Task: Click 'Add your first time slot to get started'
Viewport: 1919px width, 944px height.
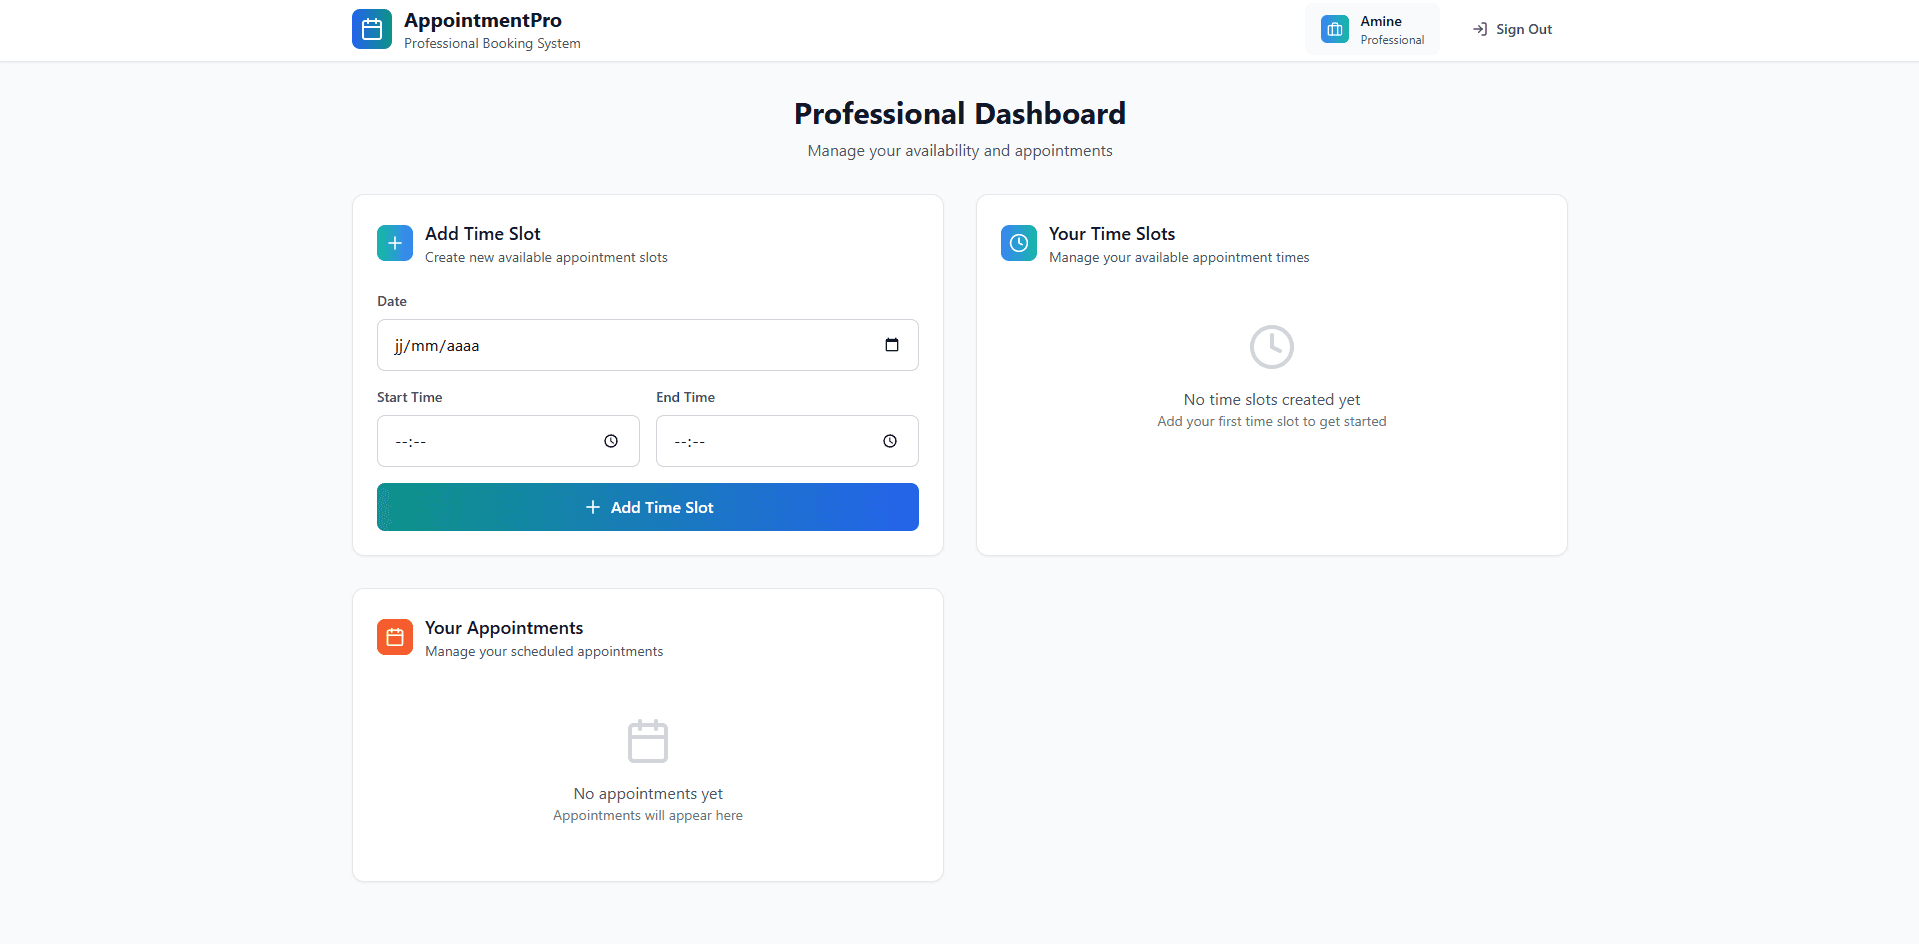Action: coord(1272,422)
